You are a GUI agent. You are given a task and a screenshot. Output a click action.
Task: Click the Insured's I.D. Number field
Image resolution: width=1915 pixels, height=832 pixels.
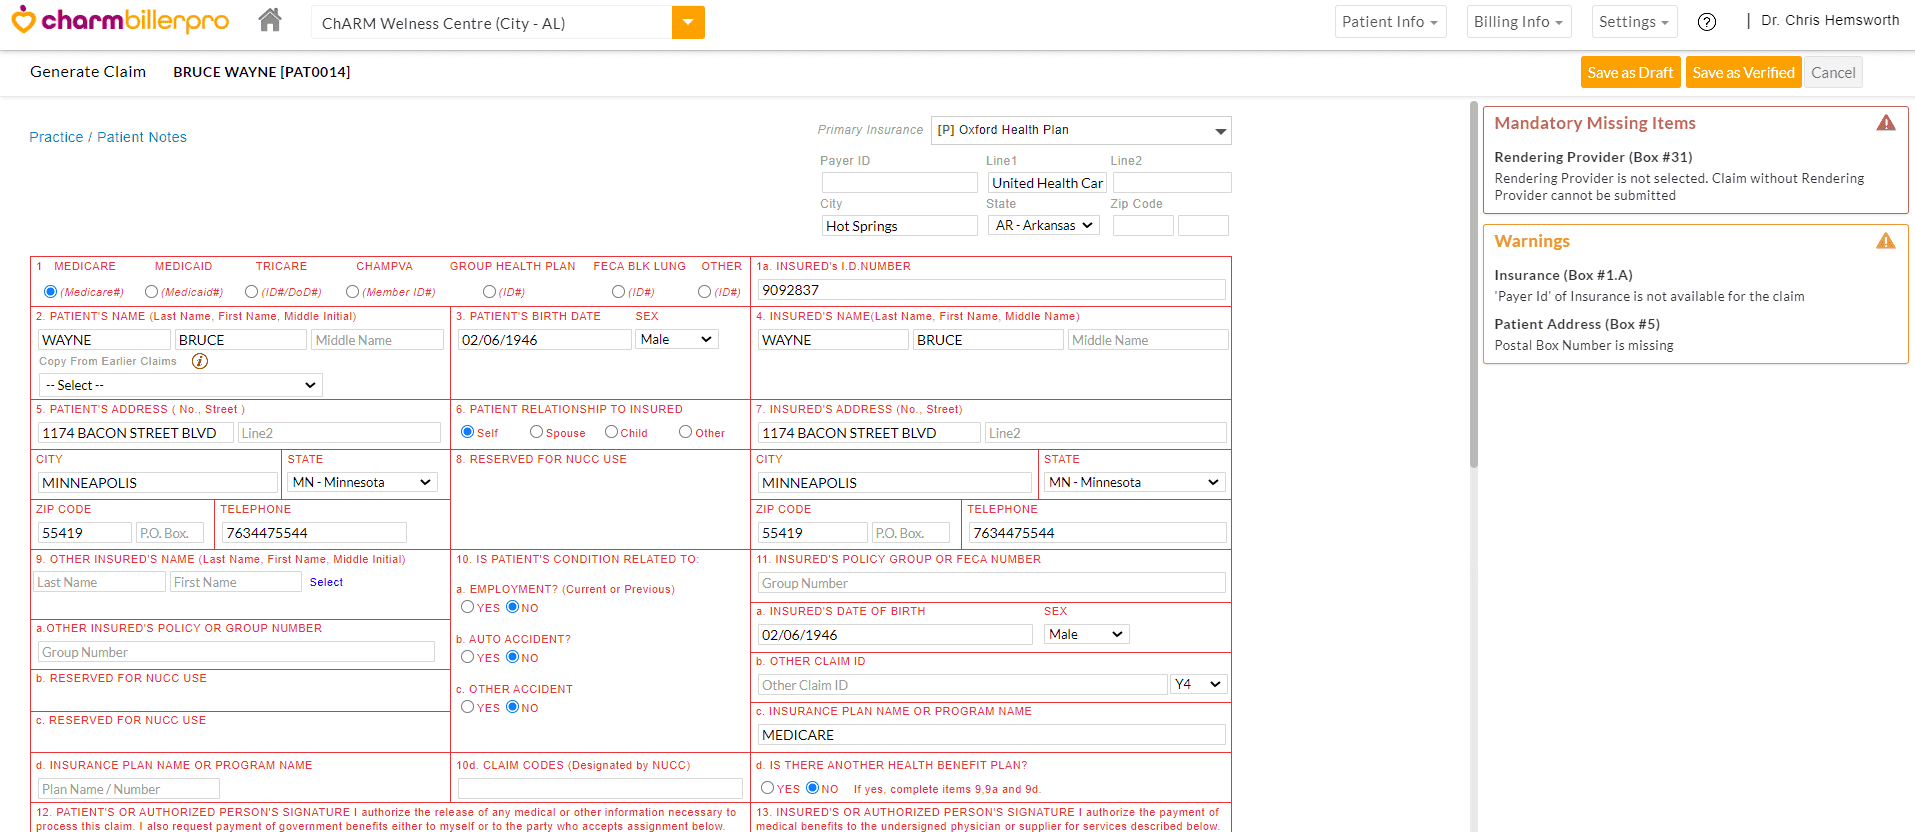(x=991, y=290)
